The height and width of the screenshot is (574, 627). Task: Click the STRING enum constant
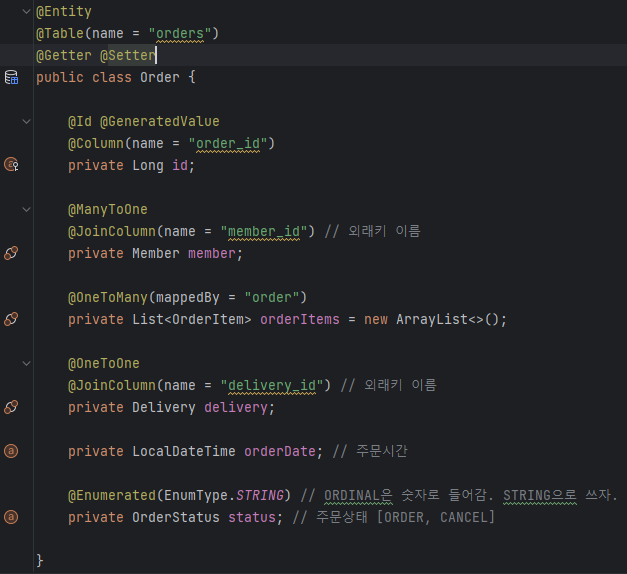click(260, 495)
